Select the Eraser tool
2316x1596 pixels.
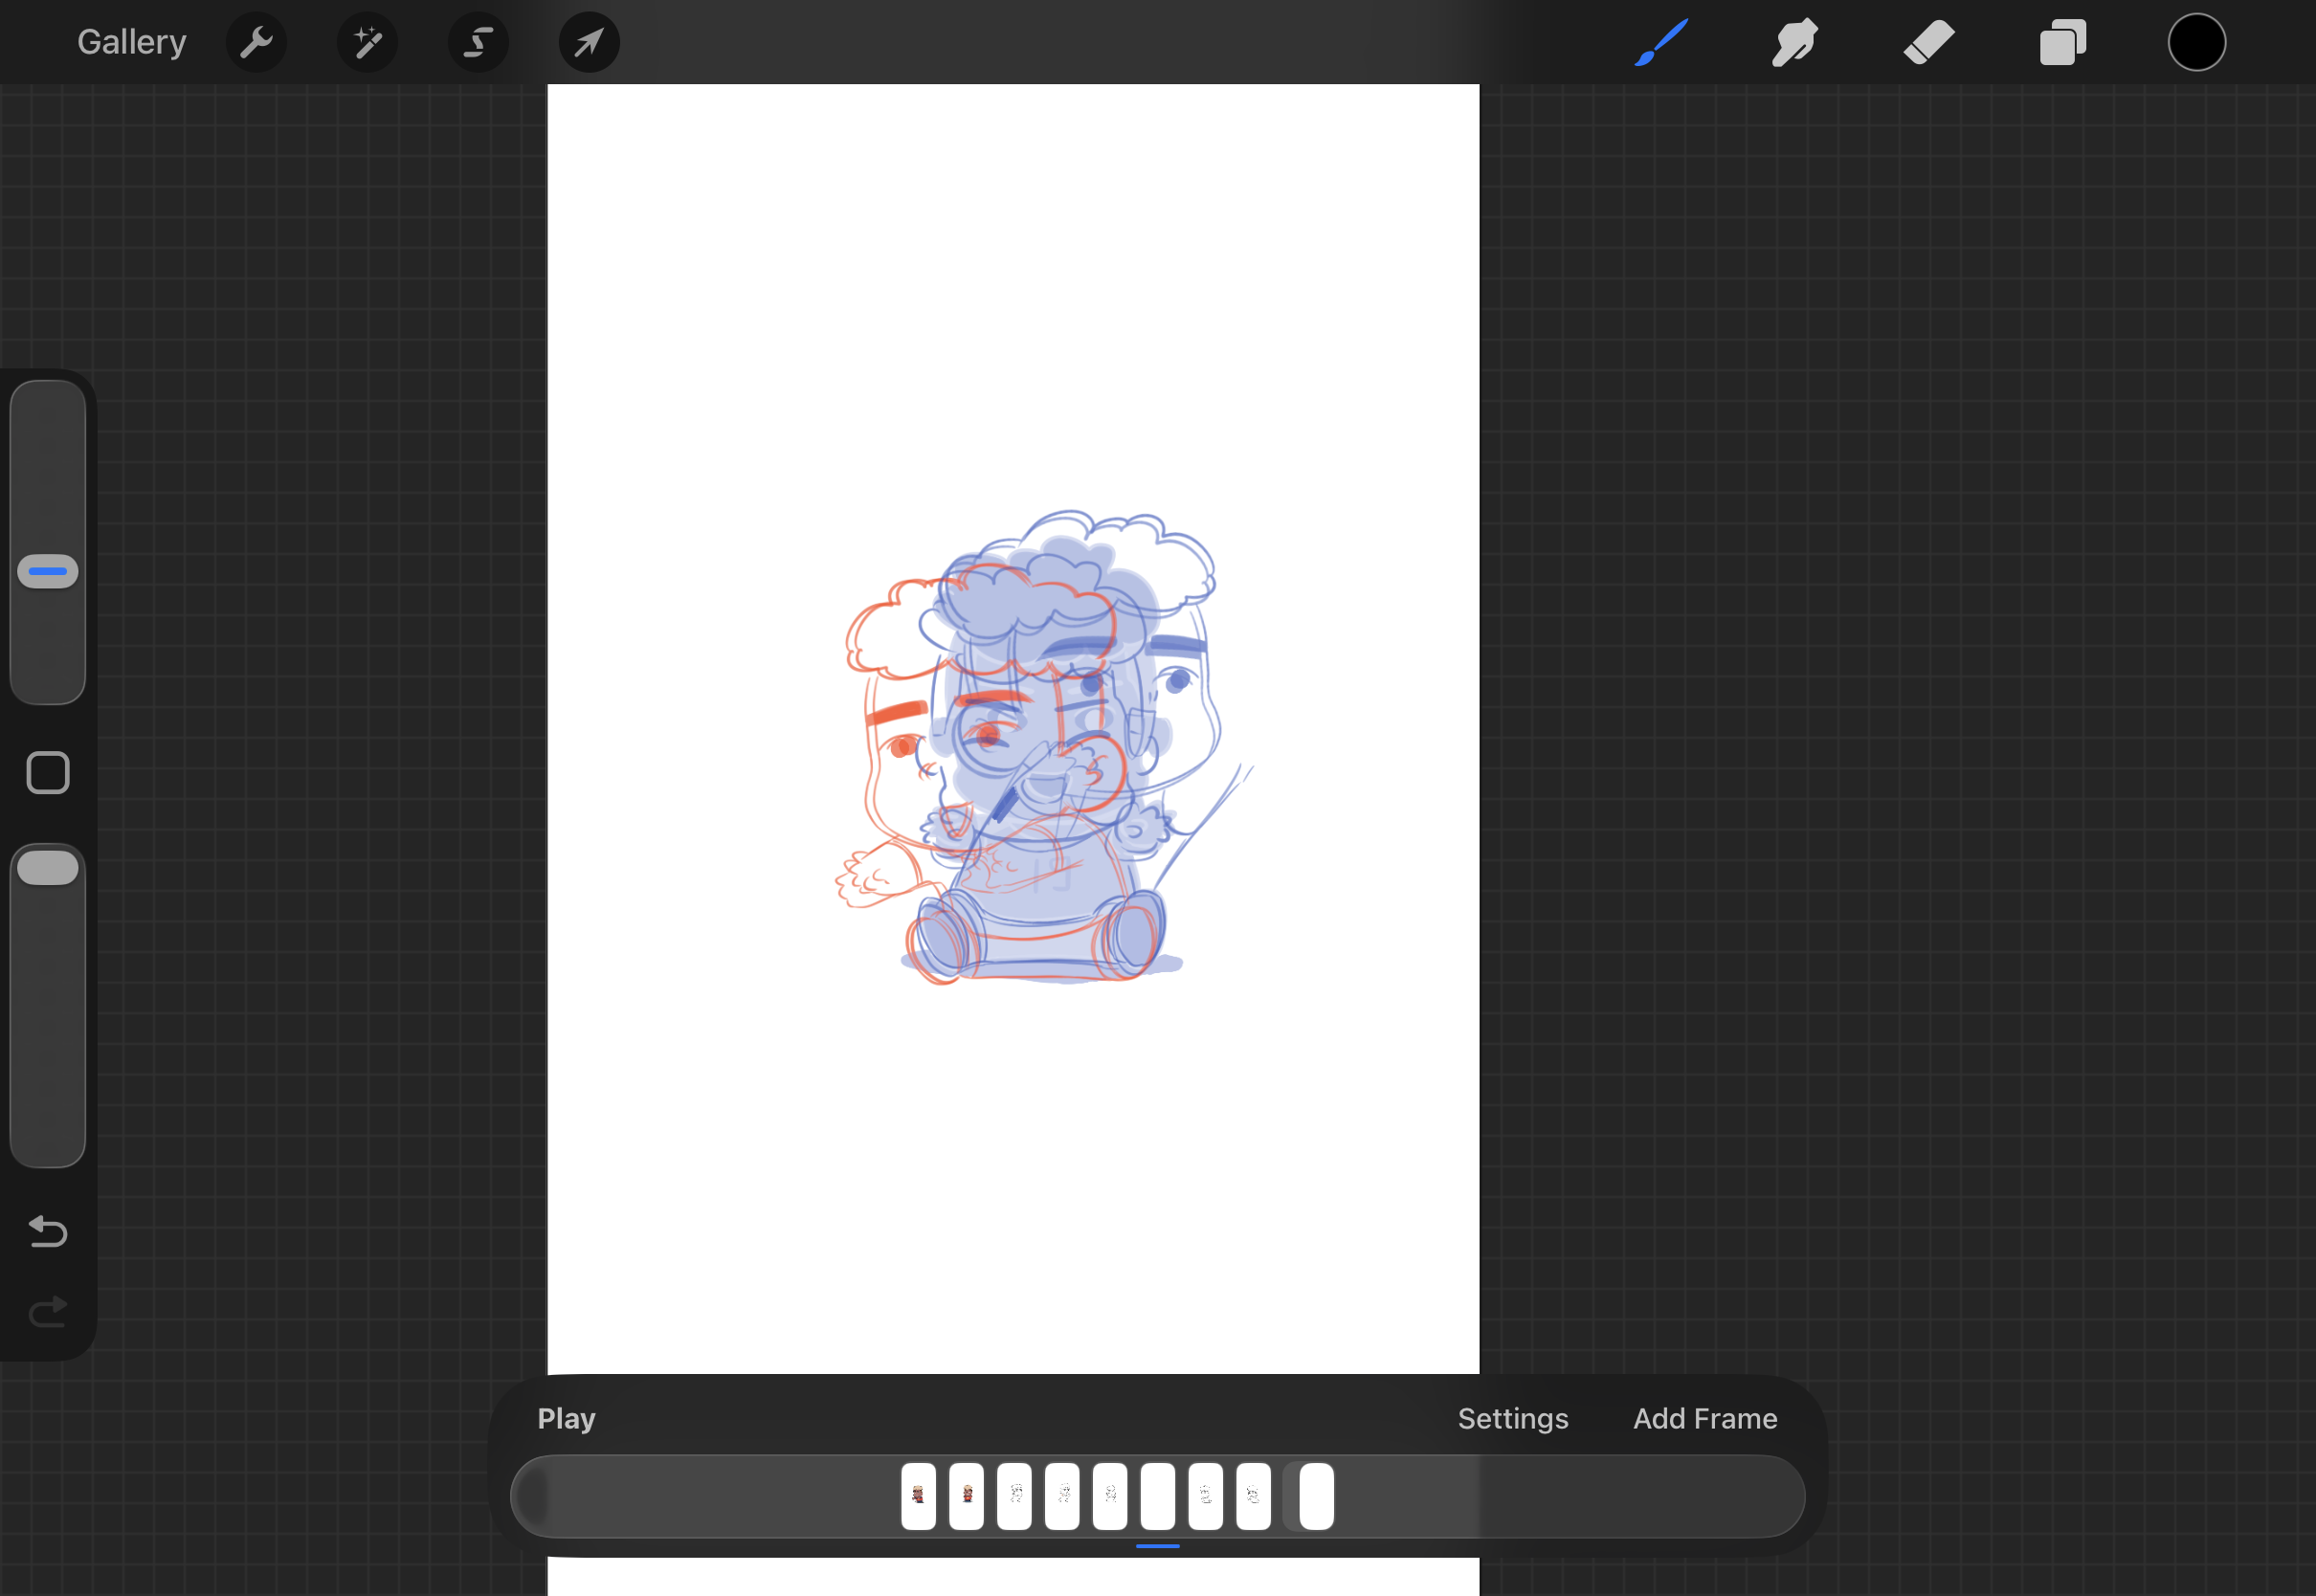pos(1929,42)
